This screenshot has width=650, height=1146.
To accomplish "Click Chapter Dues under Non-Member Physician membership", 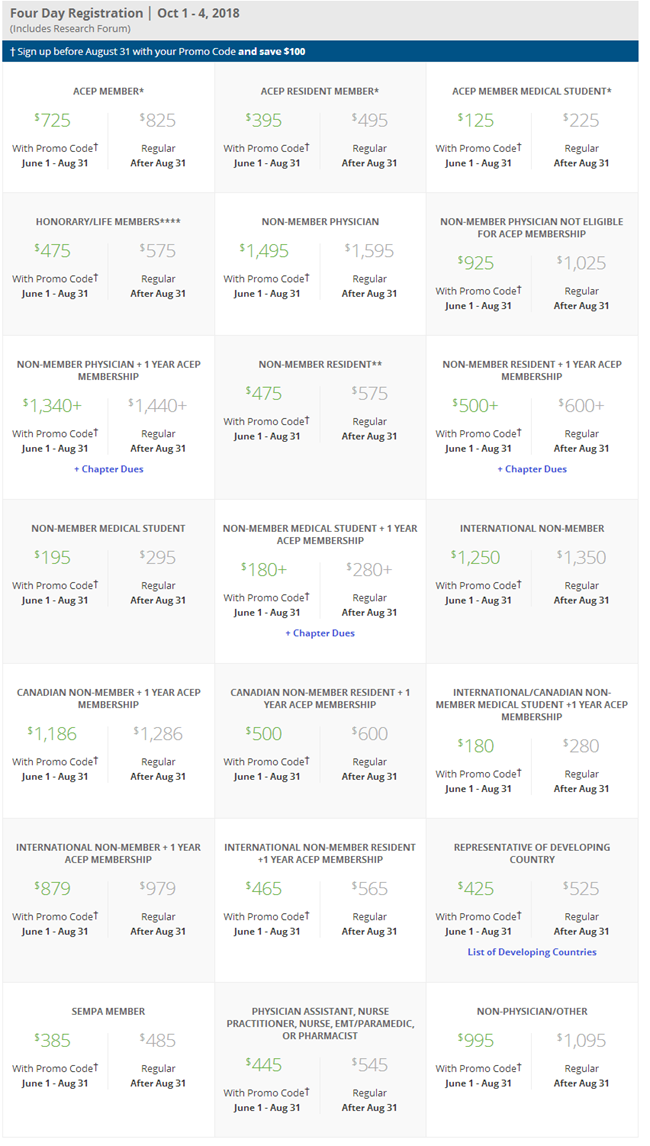I will point(108,469).
